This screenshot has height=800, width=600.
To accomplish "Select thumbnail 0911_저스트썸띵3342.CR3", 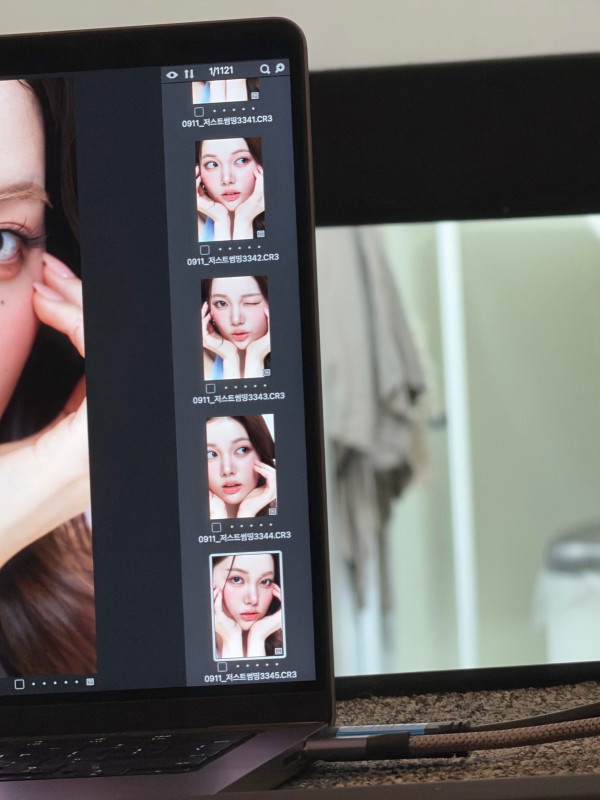I will tap(230, 189).
